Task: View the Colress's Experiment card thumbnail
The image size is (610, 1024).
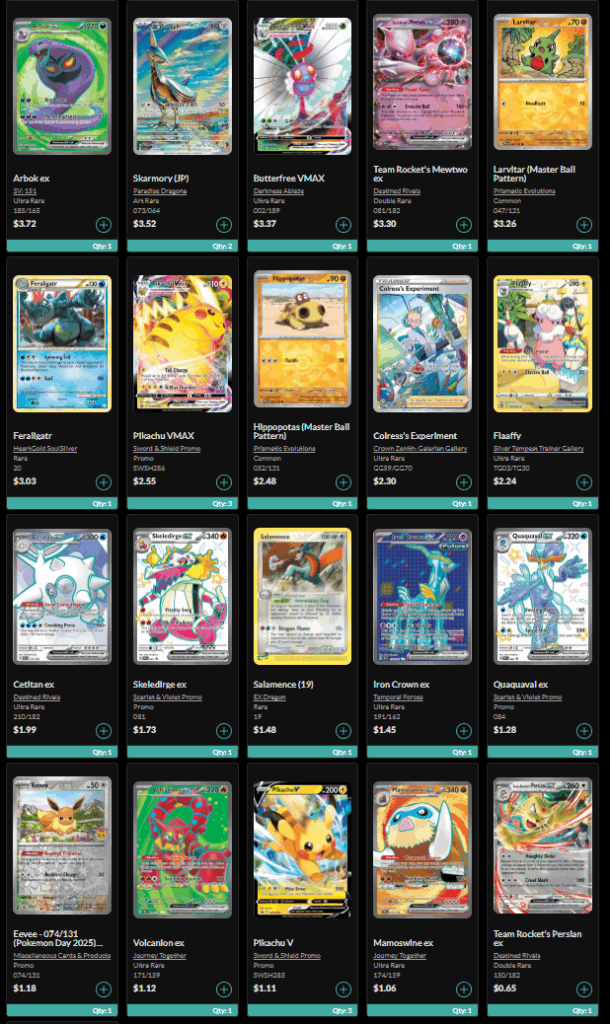Action: point(423,344)
